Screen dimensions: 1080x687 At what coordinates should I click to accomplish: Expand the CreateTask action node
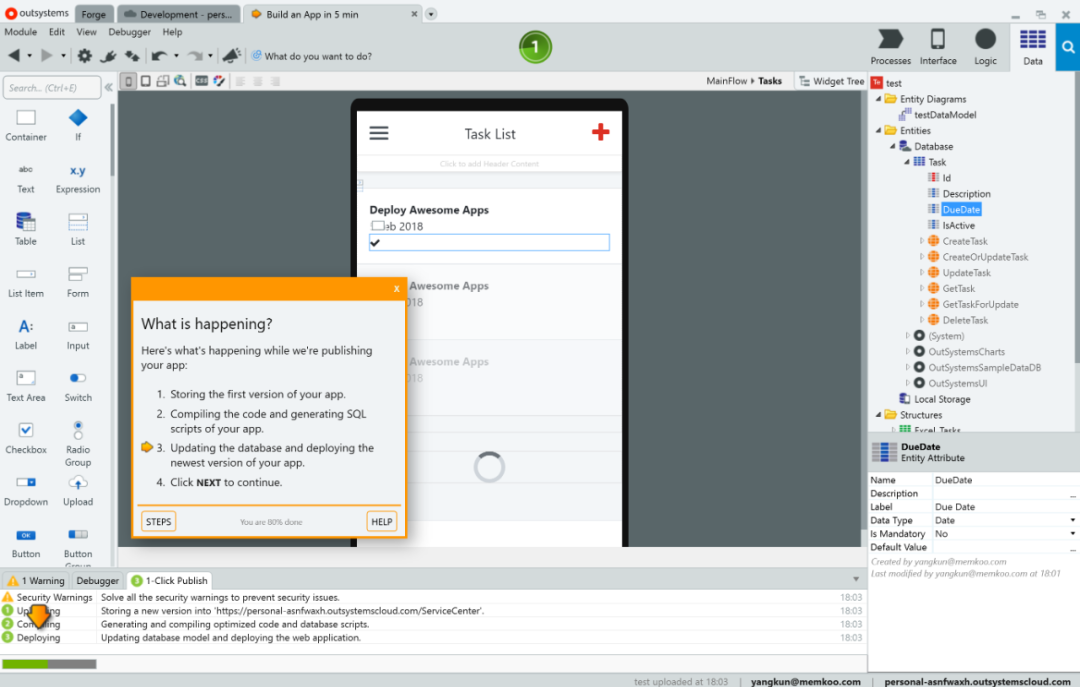click(922, 241)
